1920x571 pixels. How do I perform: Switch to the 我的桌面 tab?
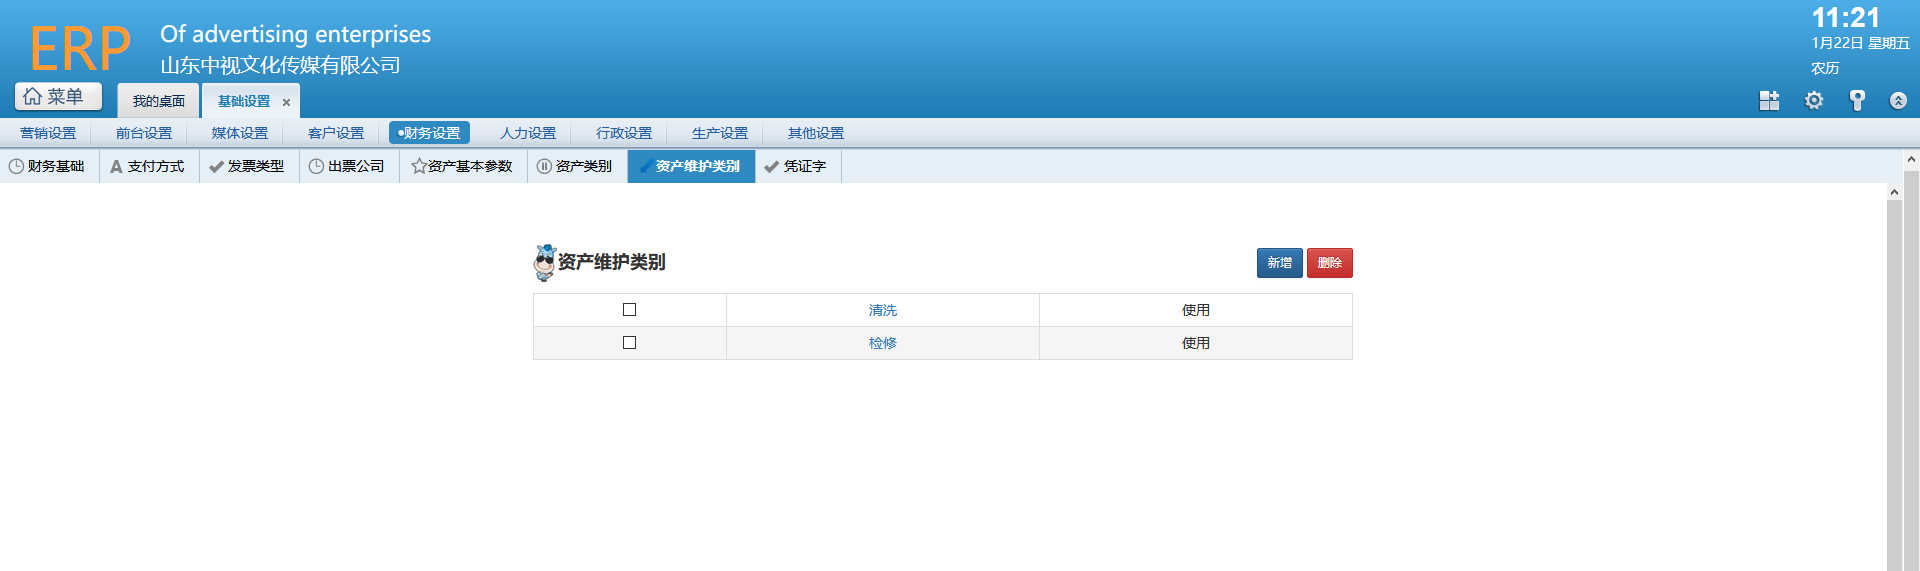(x=159, y=101)
